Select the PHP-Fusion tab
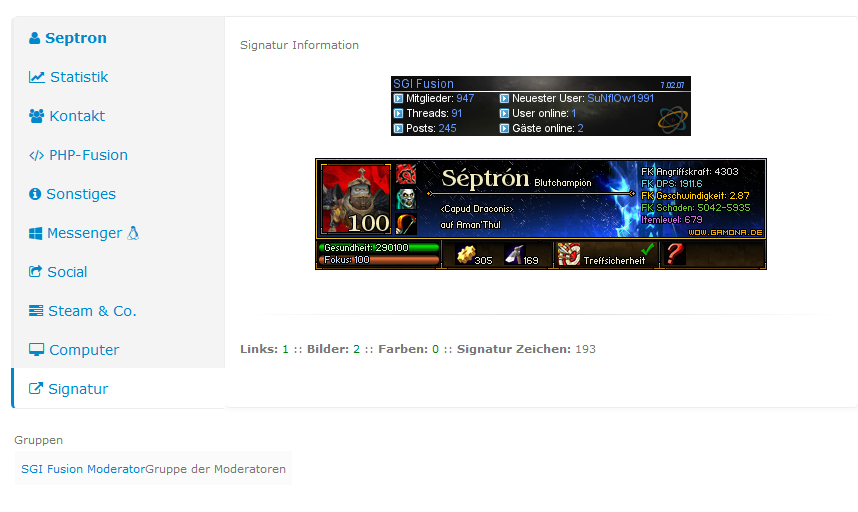The height and width of the screenshot is (512, 858). tap(119, 155)
